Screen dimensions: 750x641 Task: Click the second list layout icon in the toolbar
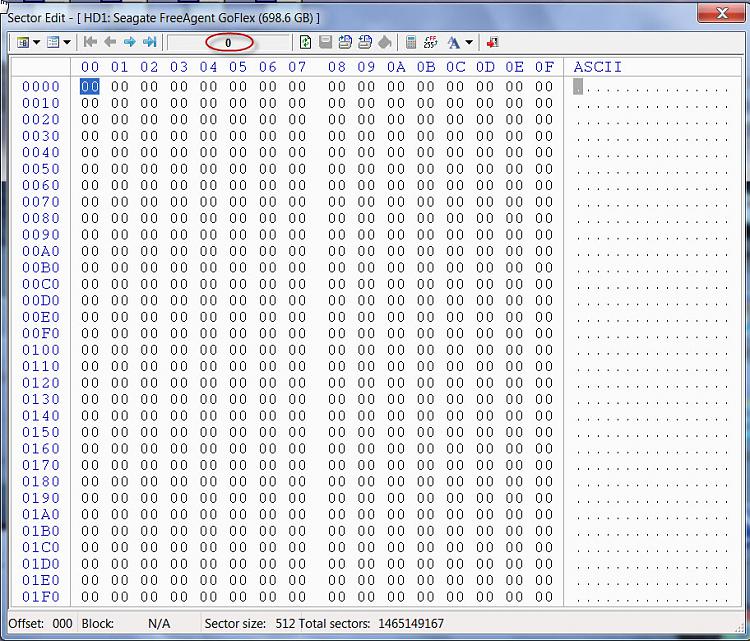[x=53, y=43]
